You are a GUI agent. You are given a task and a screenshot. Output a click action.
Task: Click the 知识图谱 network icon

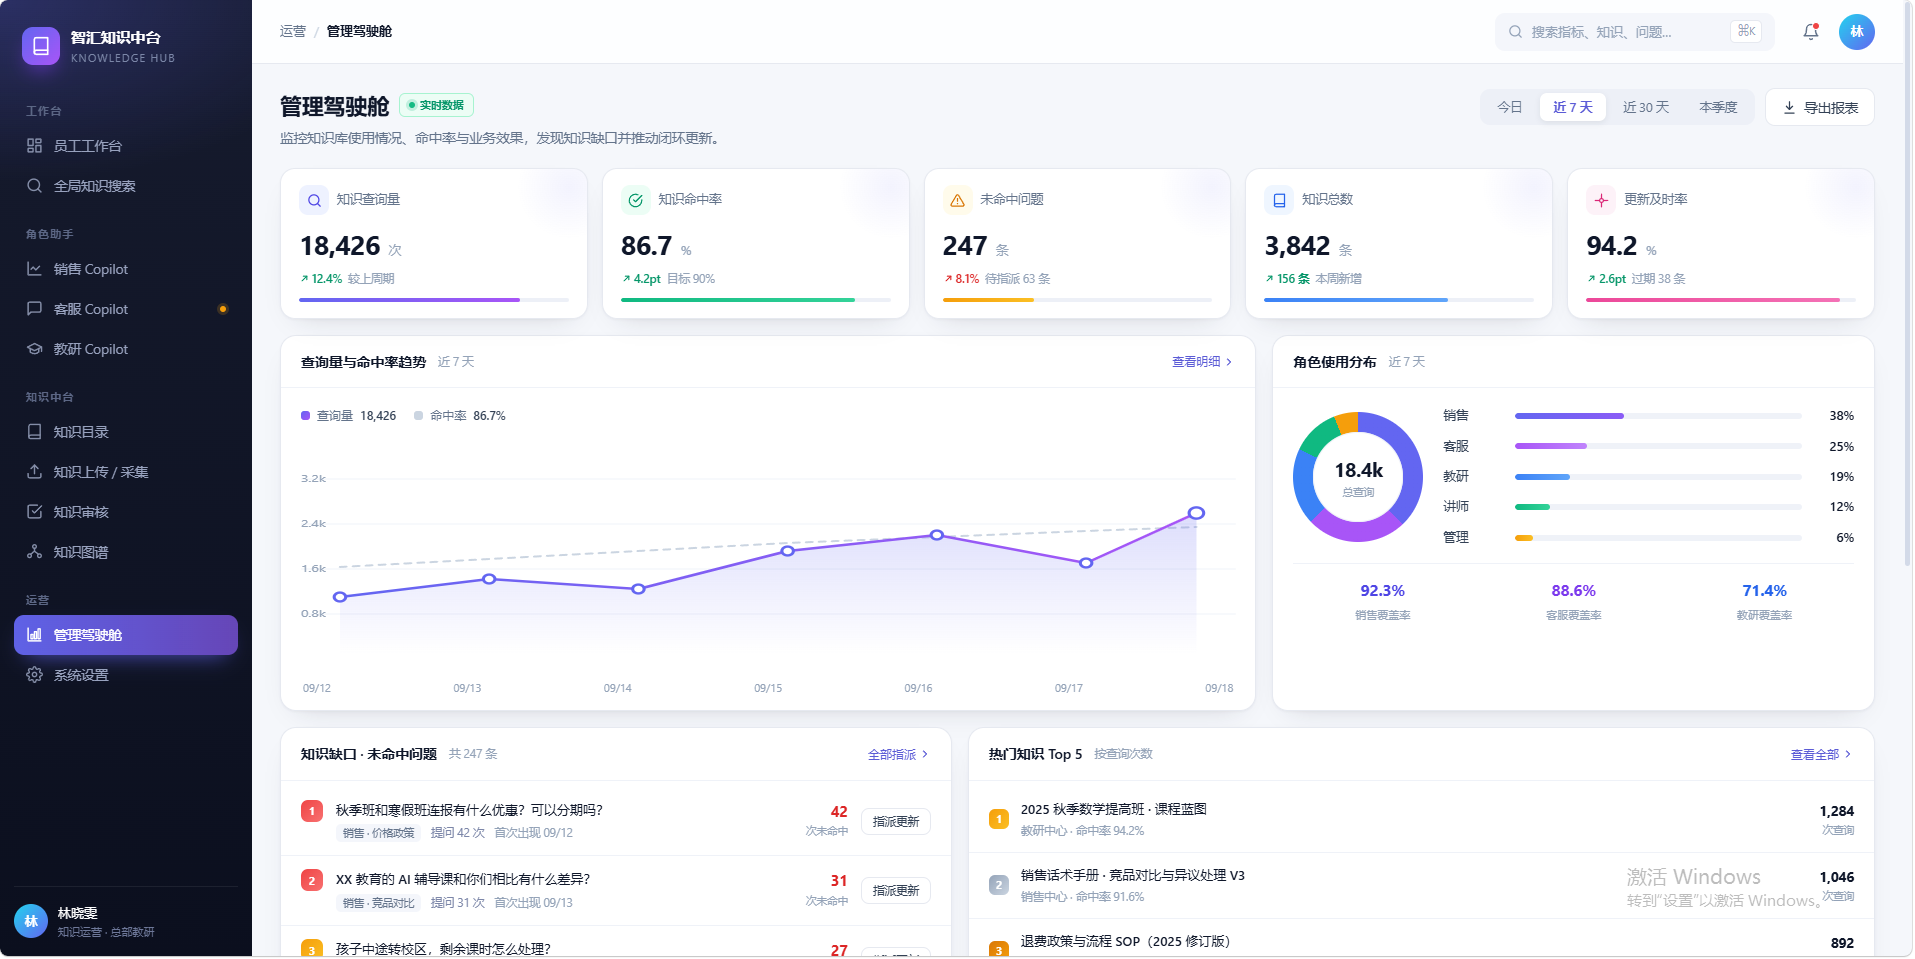coord(35,552)
